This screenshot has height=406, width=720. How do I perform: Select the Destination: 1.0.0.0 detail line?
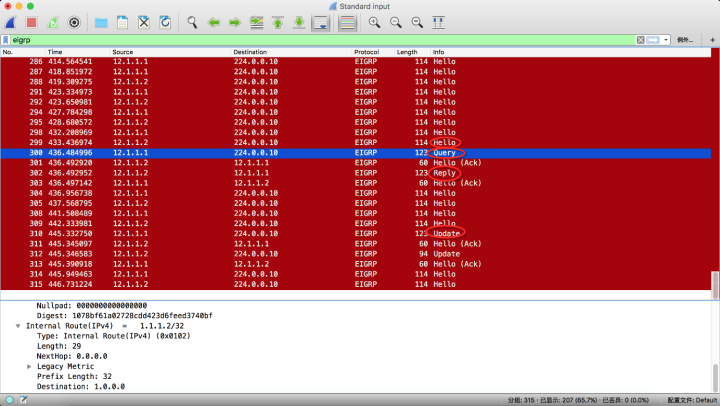pyautogui.click(x=81, y=386)
